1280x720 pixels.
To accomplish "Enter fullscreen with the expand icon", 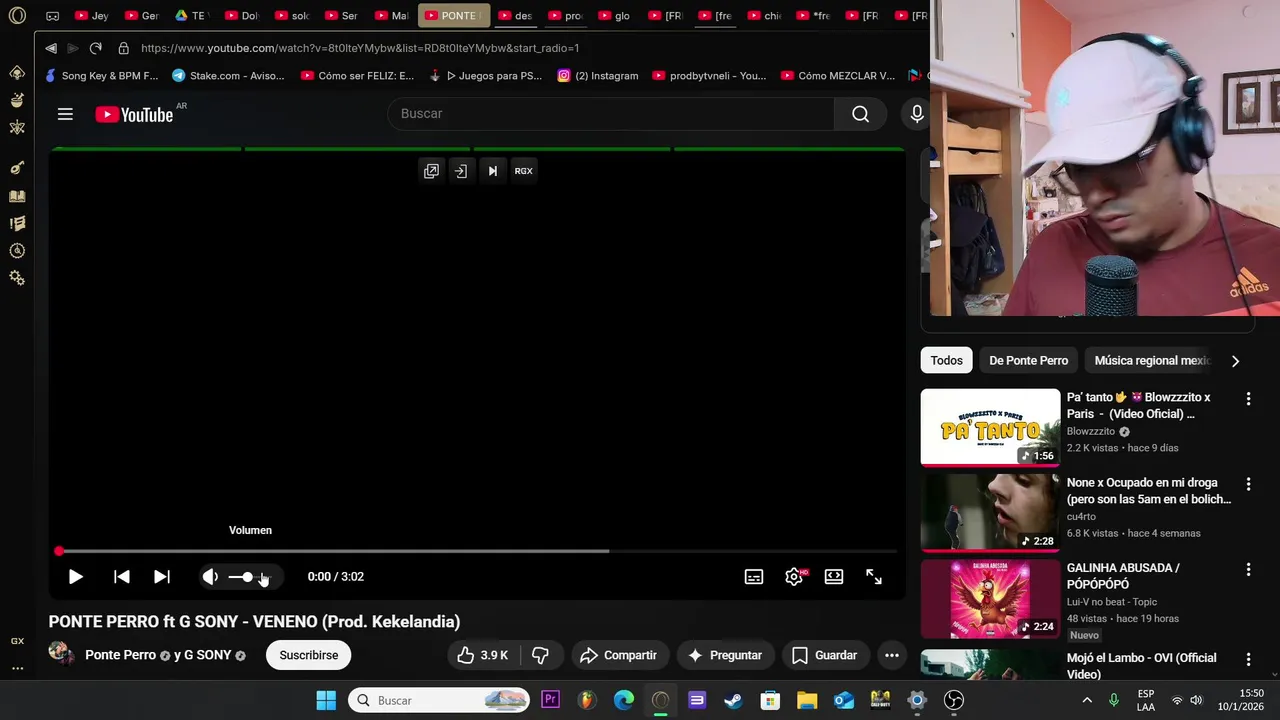I will (x=874, y=577).
